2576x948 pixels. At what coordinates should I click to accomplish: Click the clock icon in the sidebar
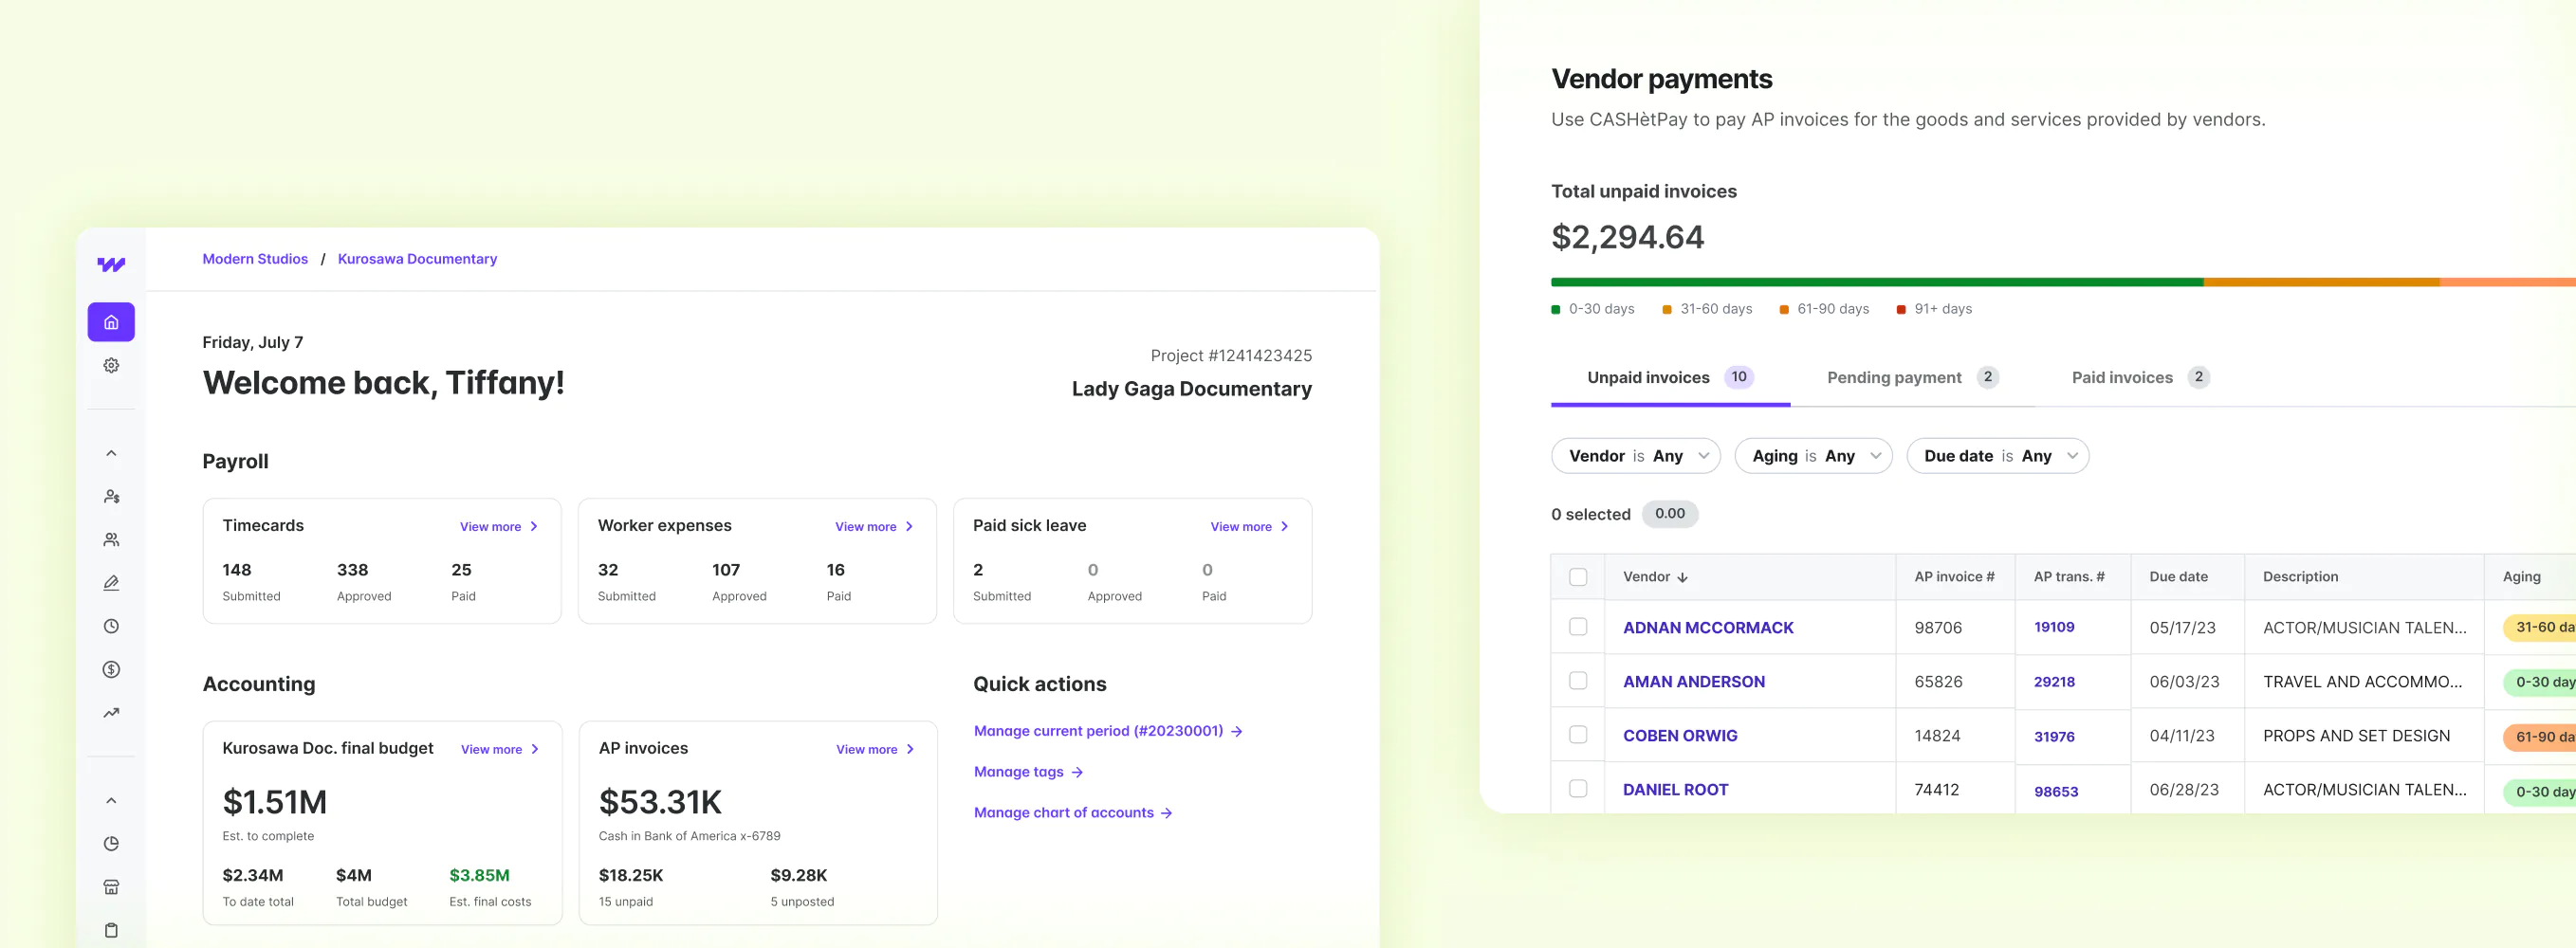tap(110, 625)
